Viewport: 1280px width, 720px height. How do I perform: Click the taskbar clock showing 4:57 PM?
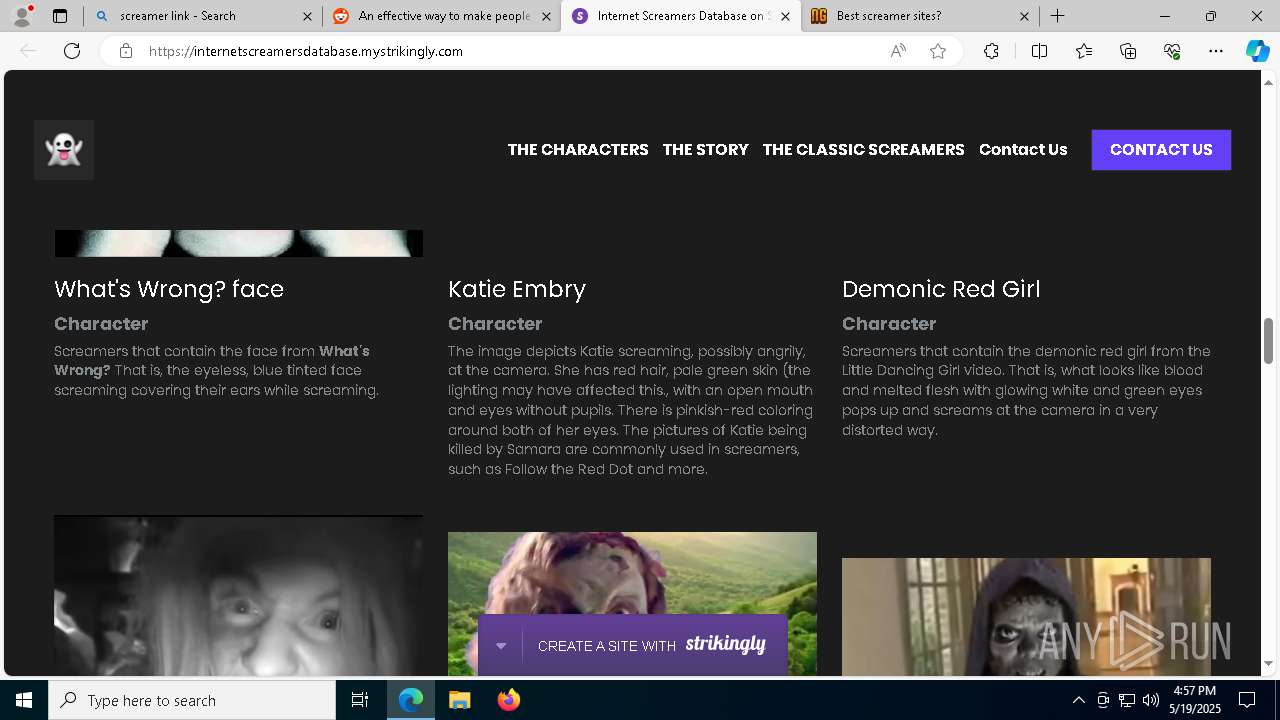[x=1195, y=700]
